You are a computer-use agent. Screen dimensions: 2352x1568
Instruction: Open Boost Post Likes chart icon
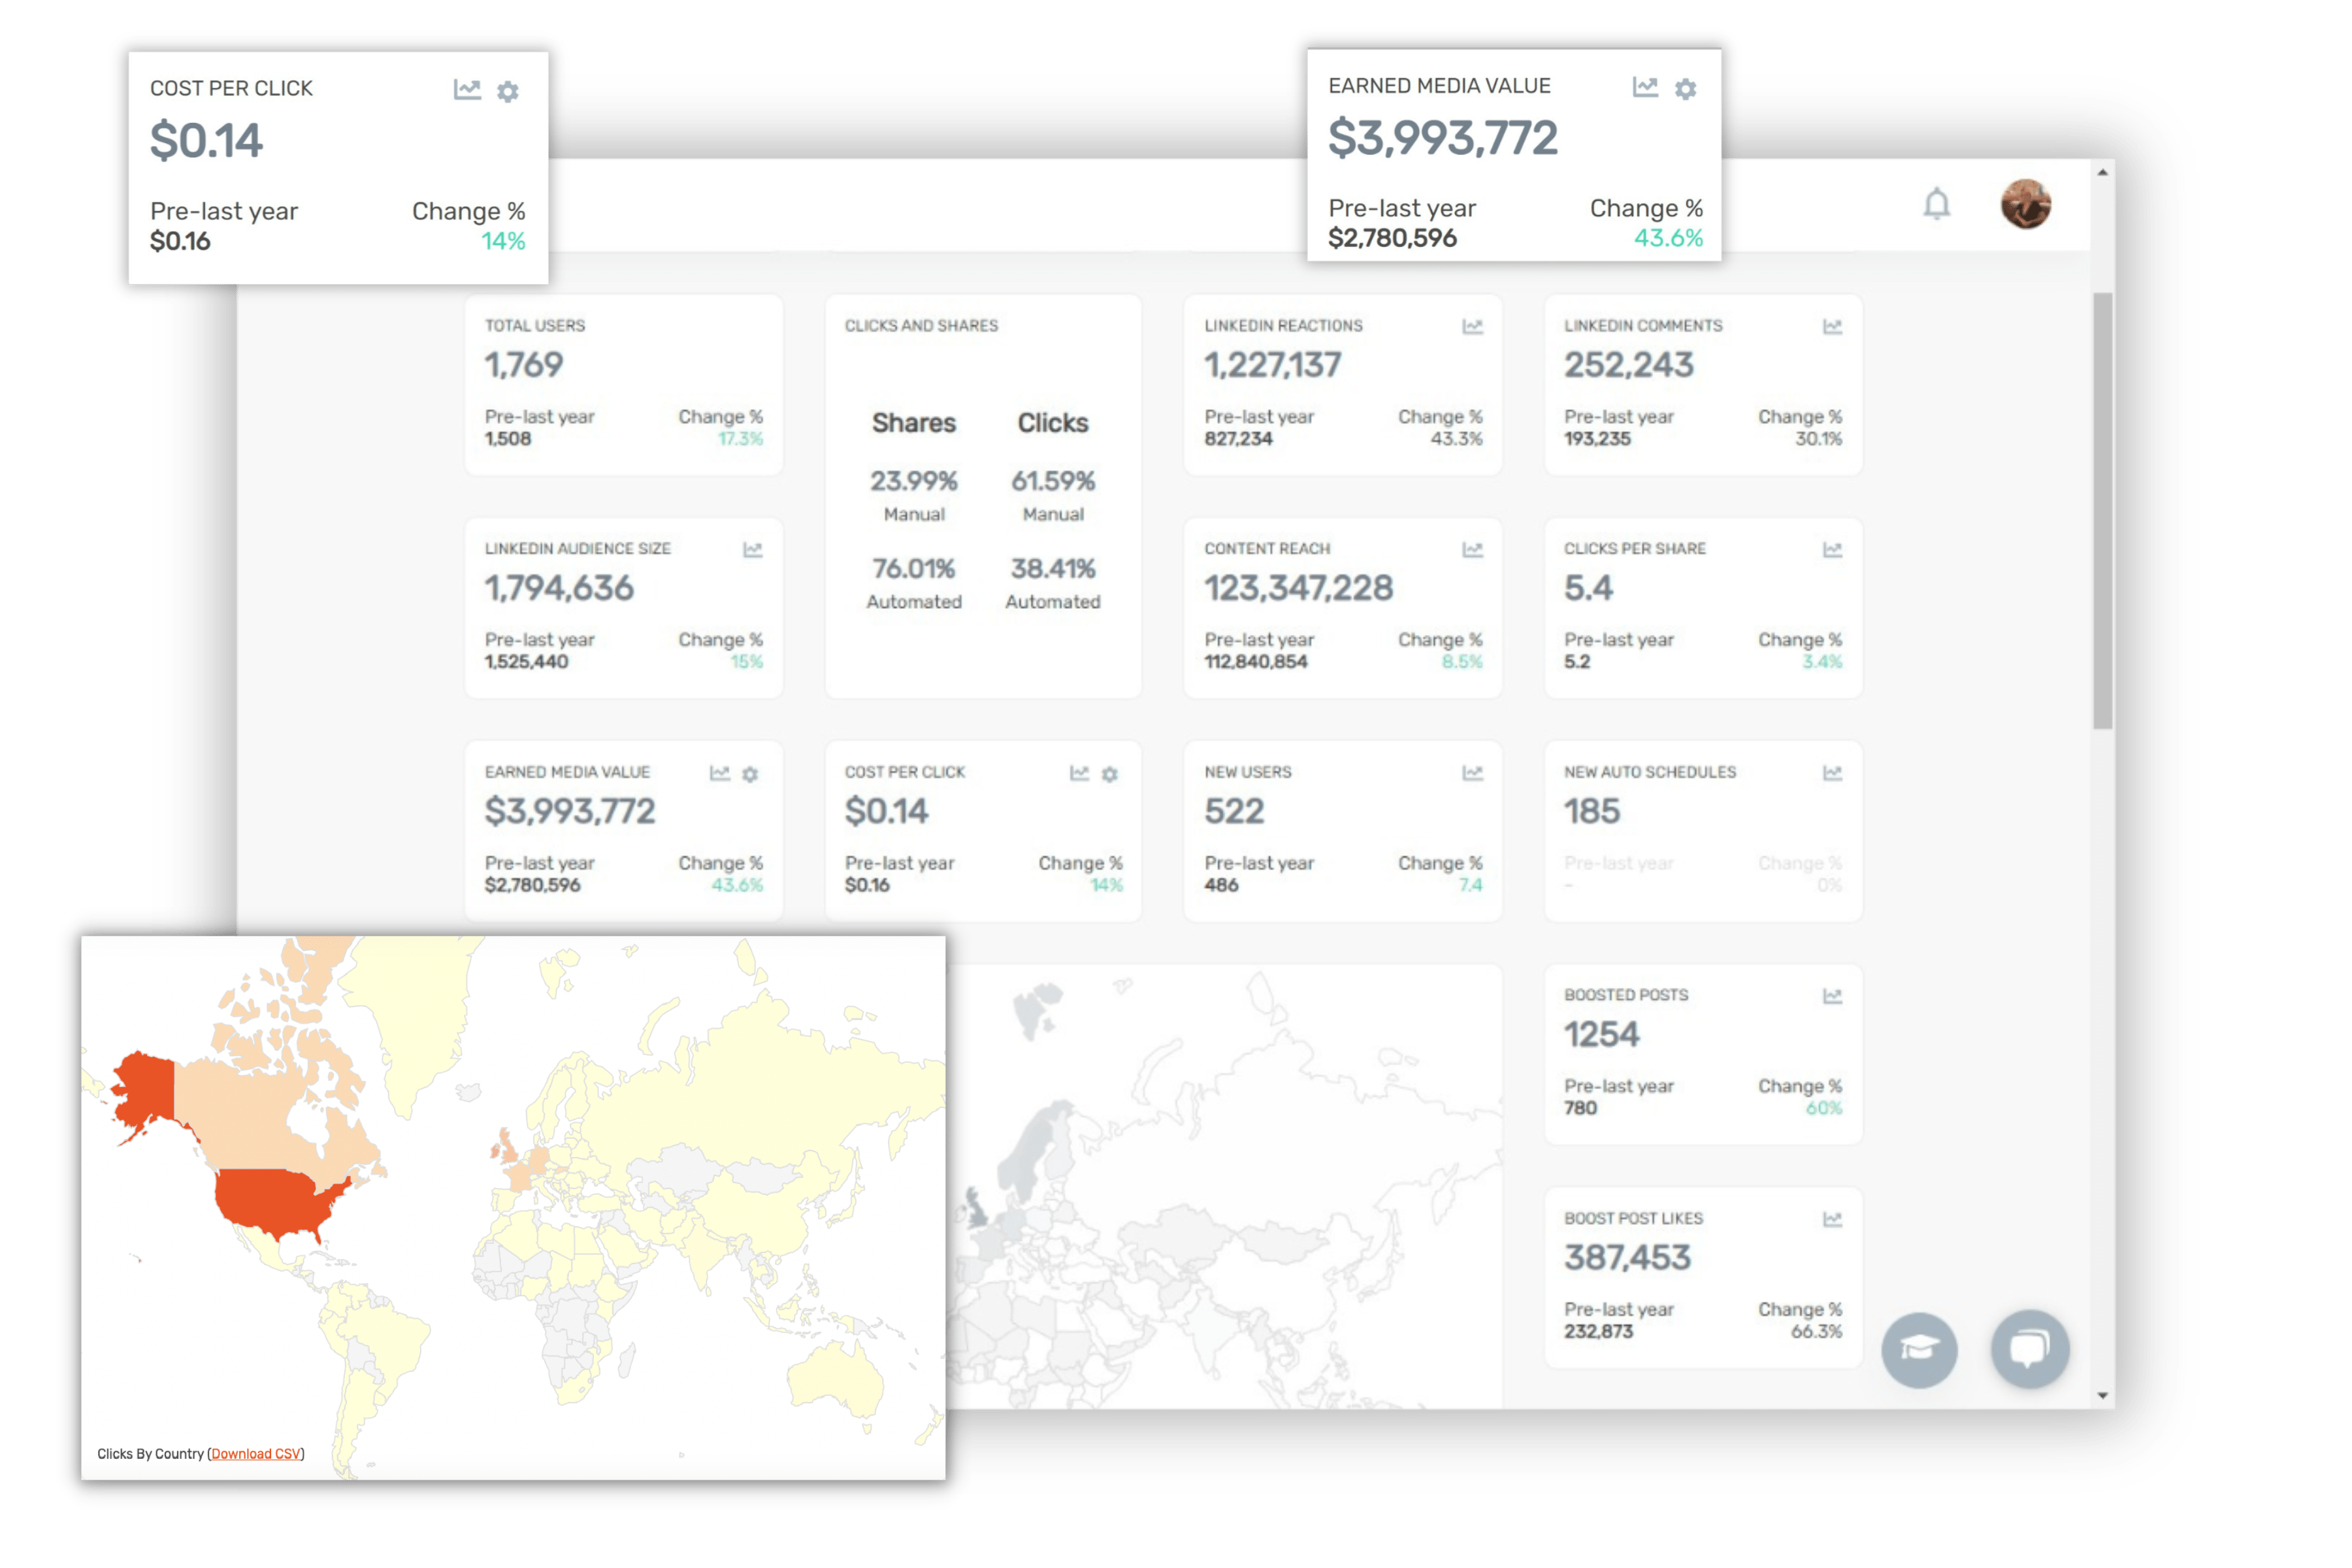pyautogui.click(x=1832, y=1219)
